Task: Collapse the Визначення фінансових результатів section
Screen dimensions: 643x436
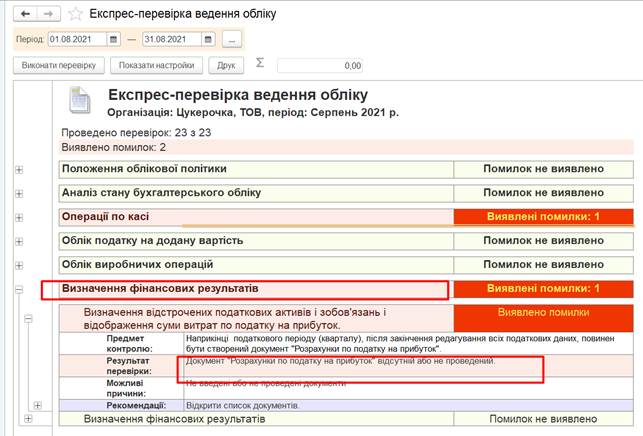Action: [x=18, y=289]
